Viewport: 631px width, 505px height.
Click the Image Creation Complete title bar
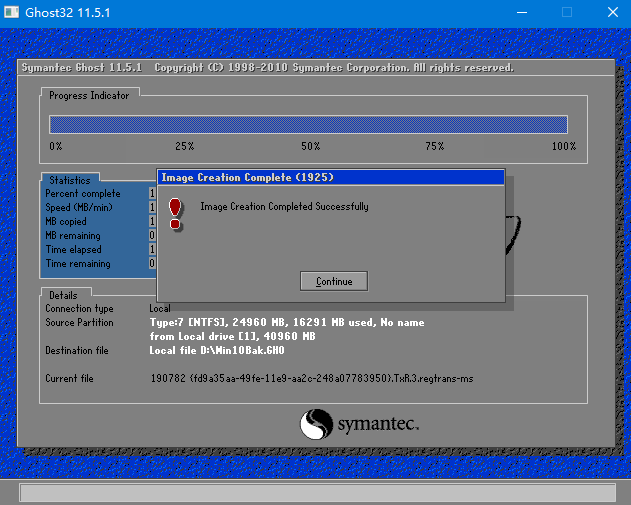tap(330, 177)
